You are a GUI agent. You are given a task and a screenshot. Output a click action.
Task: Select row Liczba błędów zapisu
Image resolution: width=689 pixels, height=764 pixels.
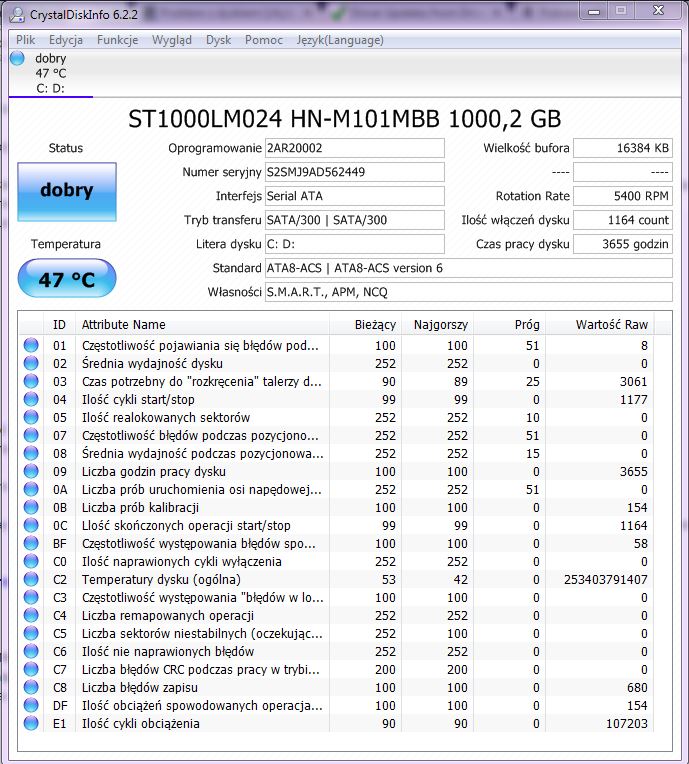[x=337, y=688]
